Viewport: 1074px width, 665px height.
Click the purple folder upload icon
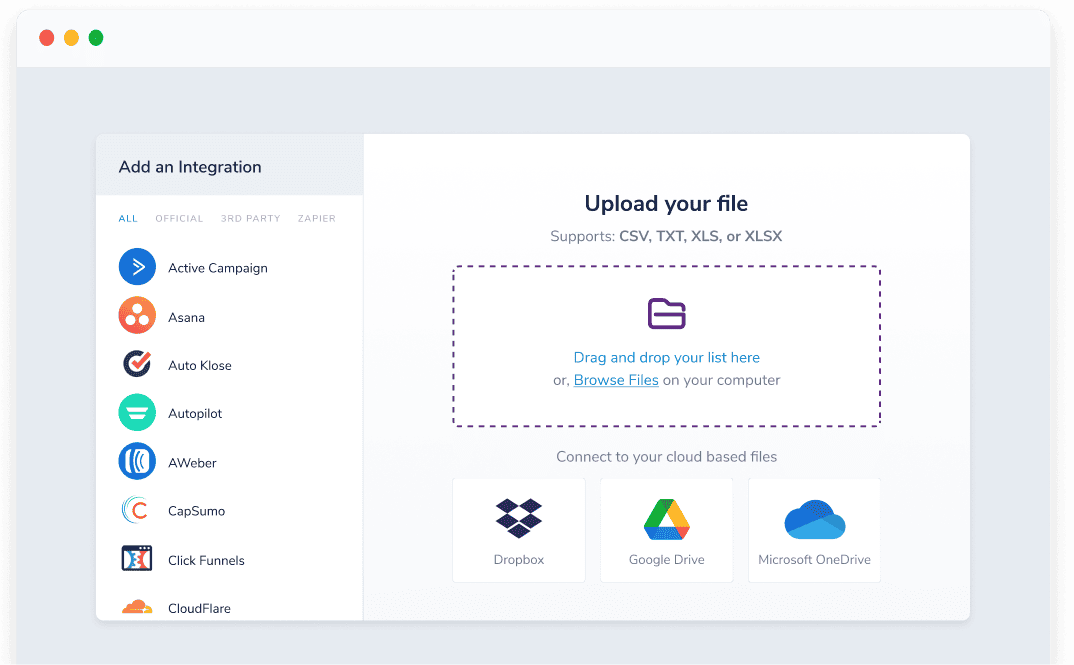coord(666,313)
